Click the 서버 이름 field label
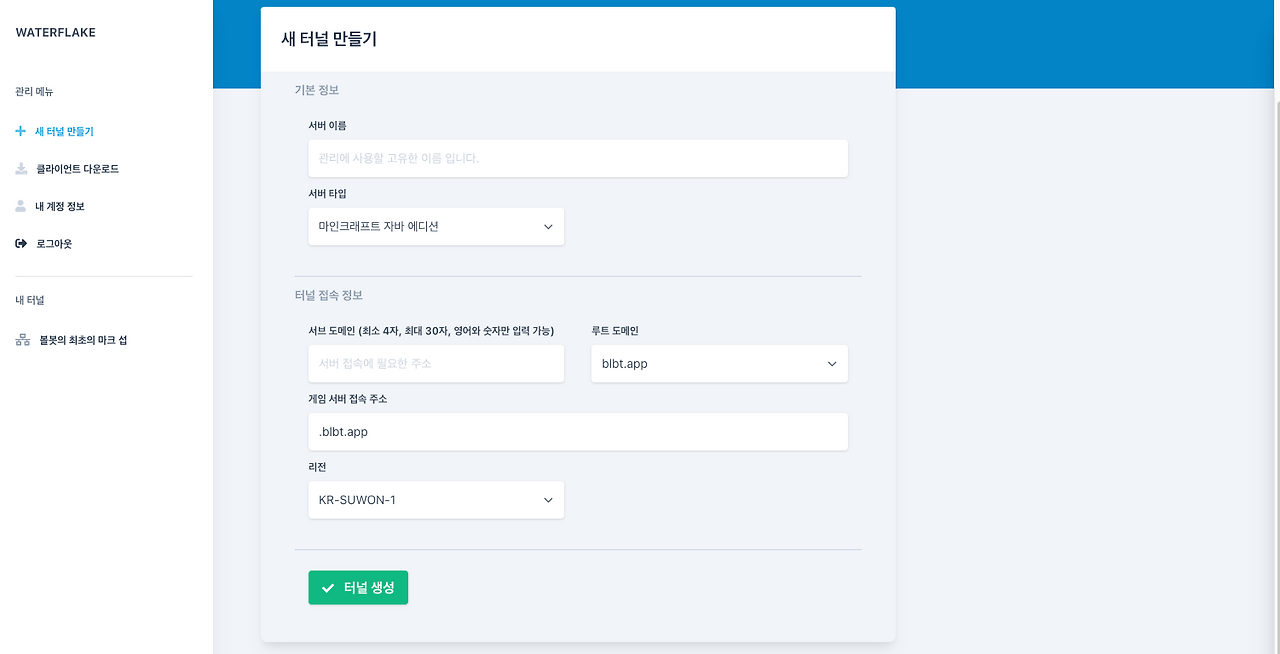1280x654 pixels. (327, 125)
